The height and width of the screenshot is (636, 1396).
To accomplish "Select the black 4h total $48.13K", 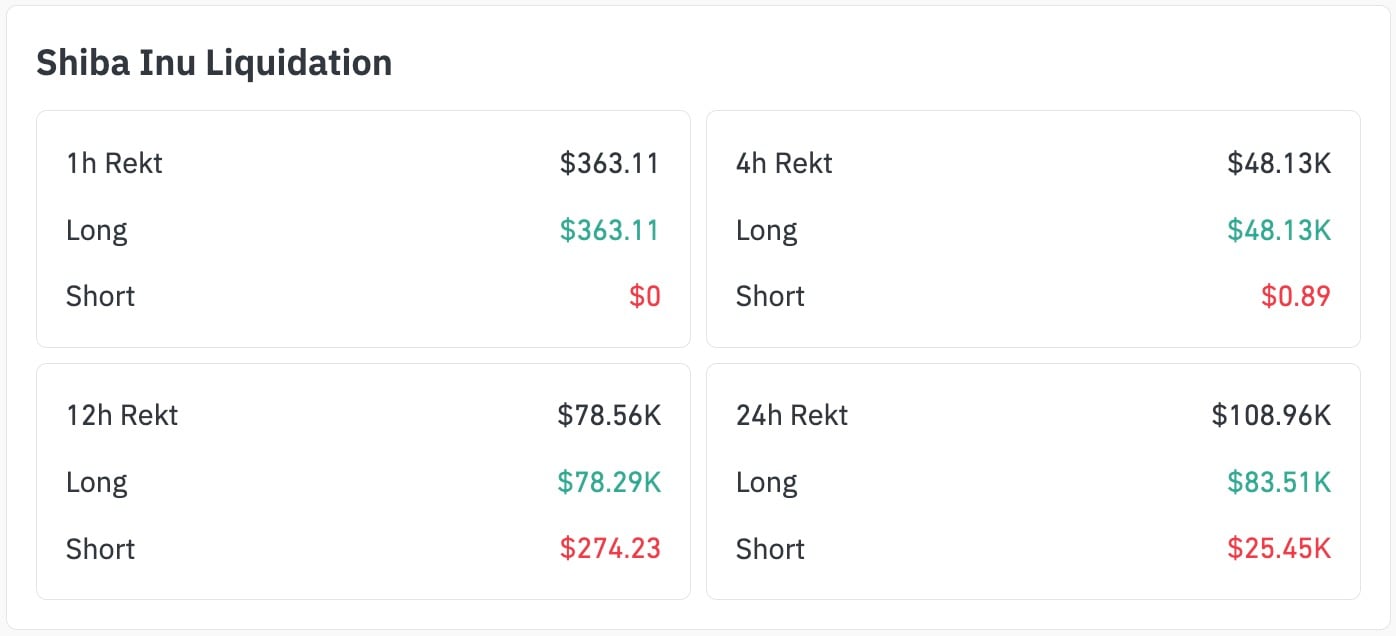I will 1279,164.
